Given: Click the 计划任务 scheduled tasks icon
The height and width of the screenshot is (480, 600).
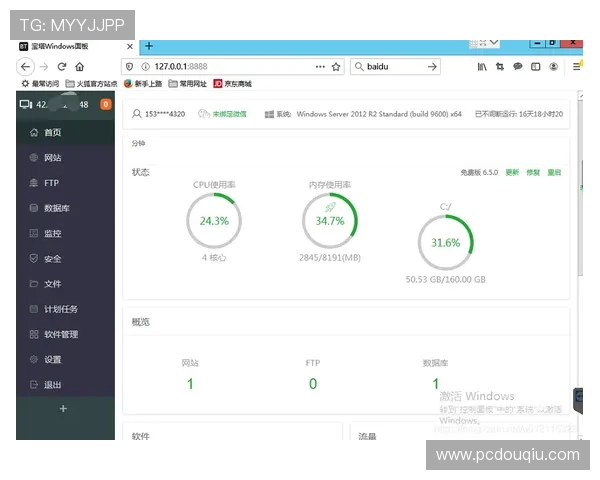Looking at the screenshot, I should pyautogui.click(x=34, y=309).
